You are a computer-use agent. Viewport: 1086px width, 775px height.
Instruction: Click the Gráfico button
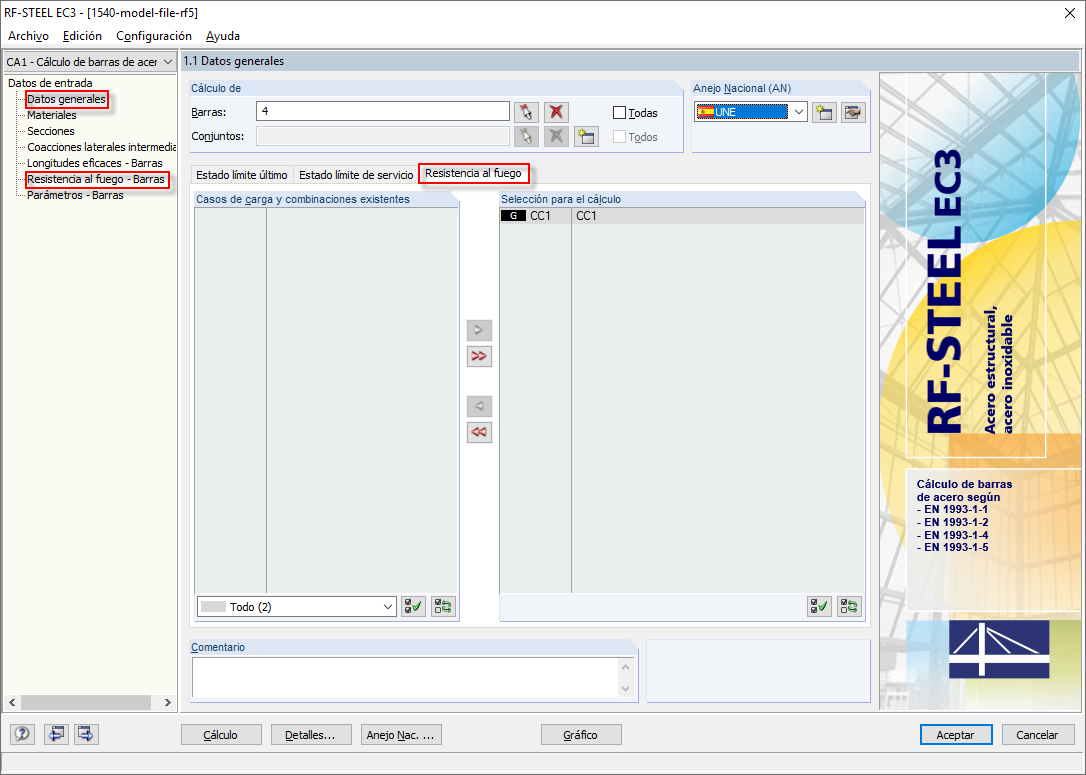coord(581,735)
